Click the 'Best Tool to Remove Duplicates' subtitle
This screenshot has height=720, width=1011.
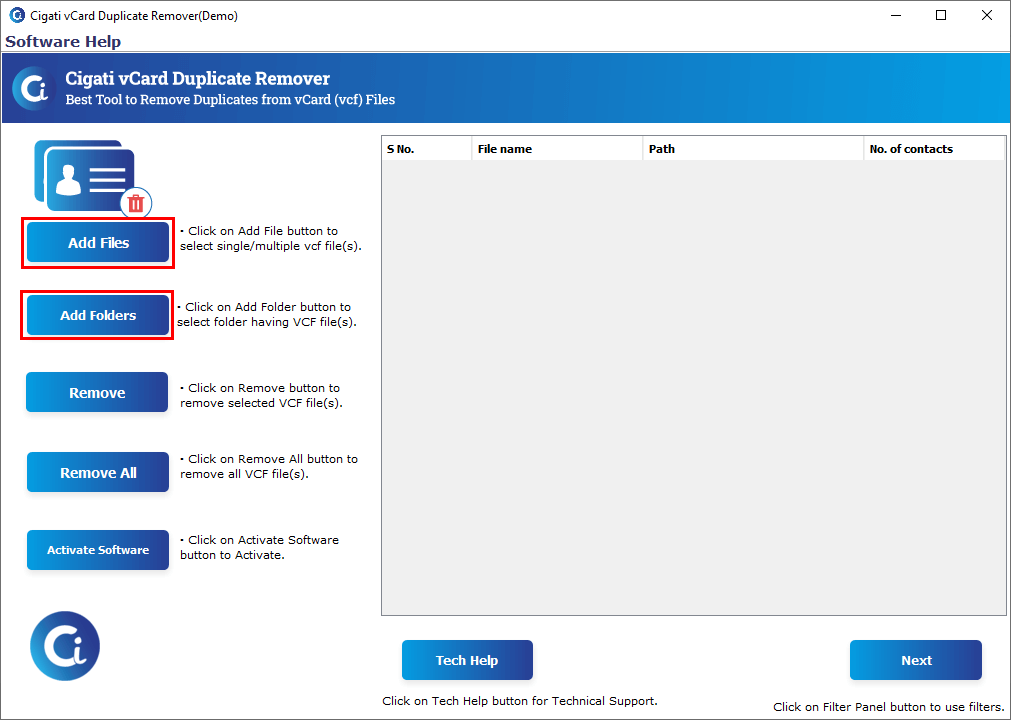(x=230, y=100)
